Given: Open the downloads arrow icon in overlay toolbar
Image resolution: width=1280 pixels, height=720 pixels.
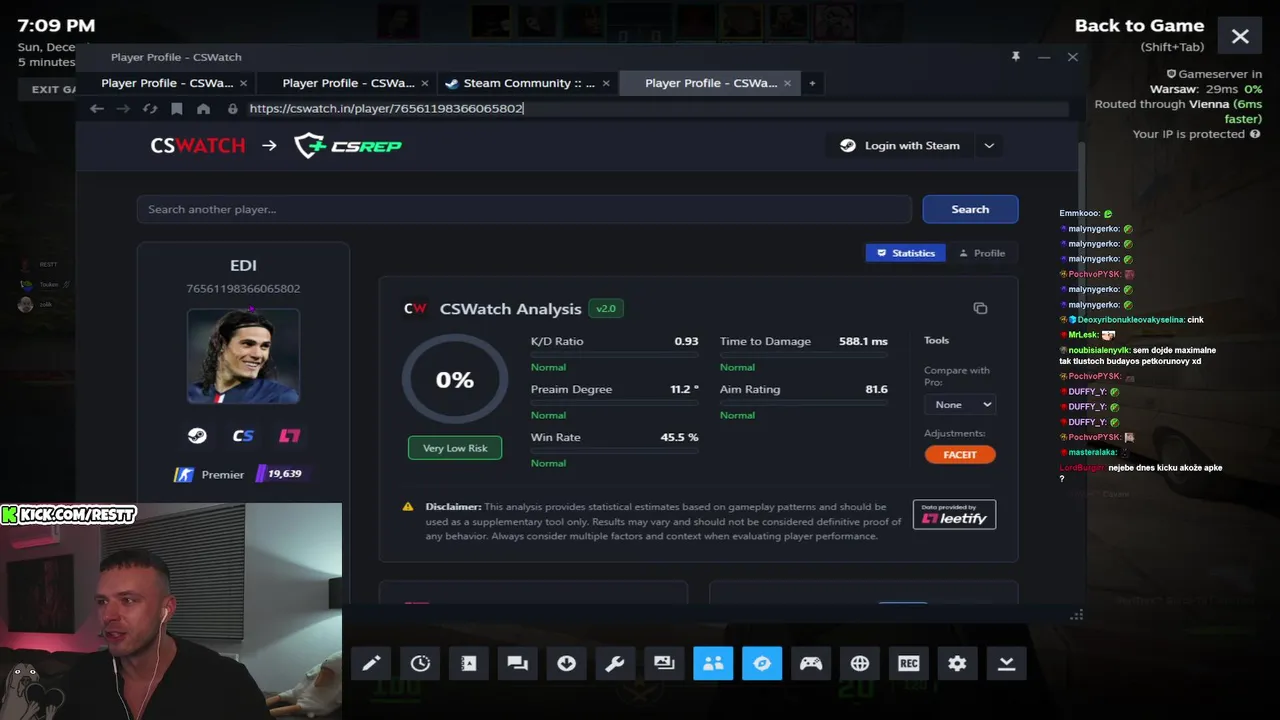Looking at the screenshot, I should (x=566, y=663).
